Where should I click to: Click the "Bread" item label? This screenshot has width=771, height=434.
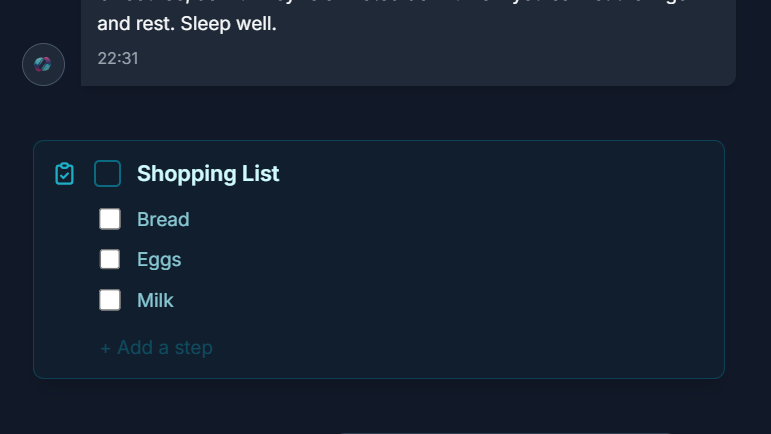tap(163, 219)
